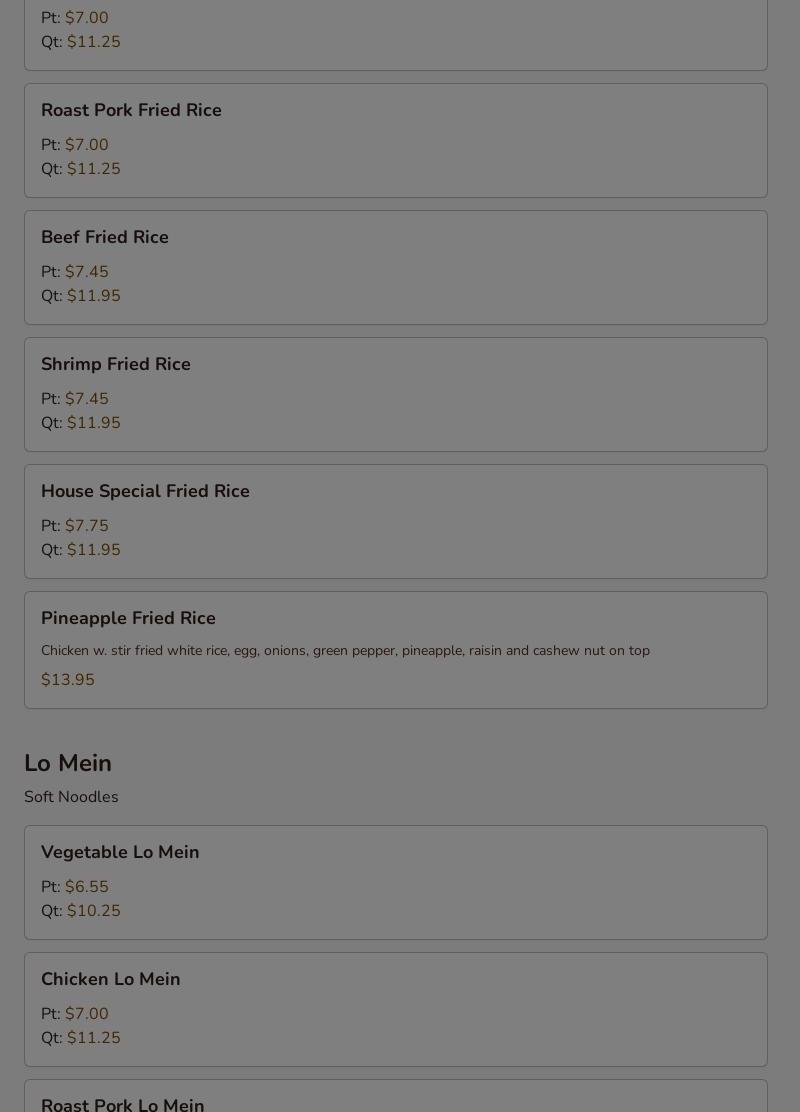800x1112 pixels.
Task: Open the Vegetable Lo Mein item
Action: click(x=396, y=882)
